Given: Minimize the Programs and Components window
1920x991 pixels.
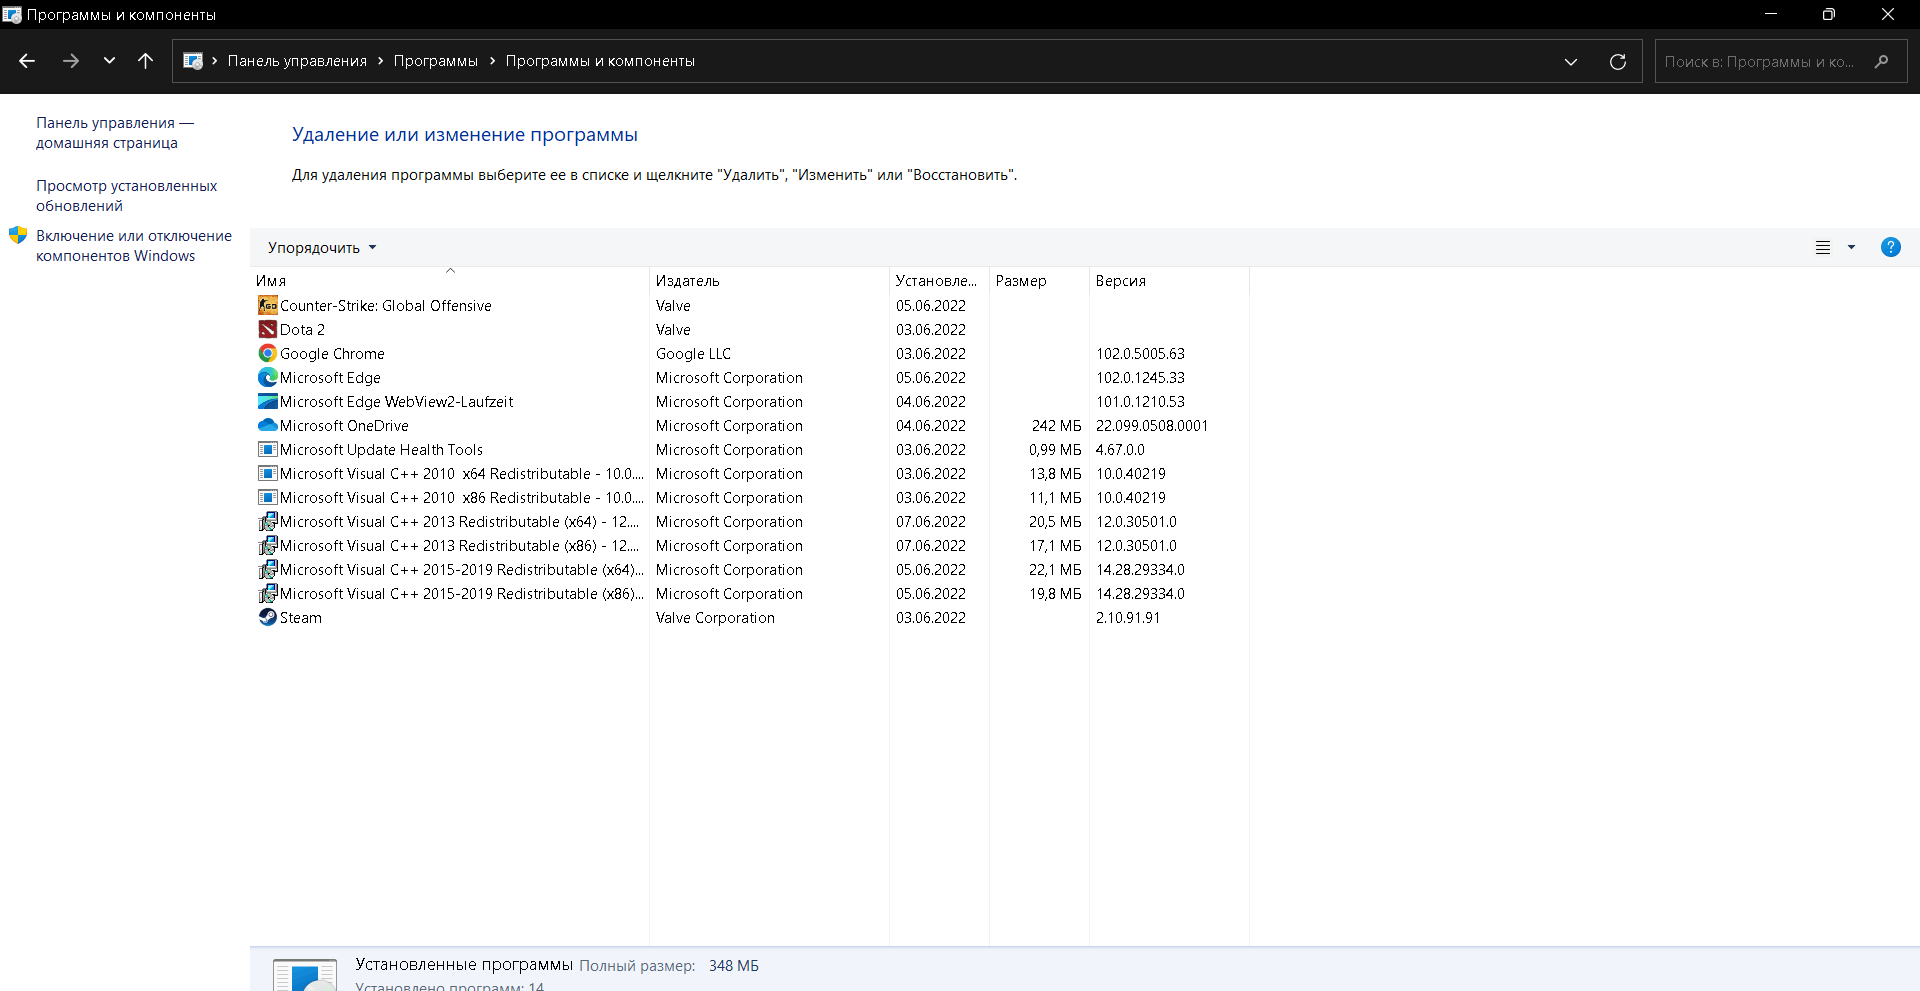Looking at the screenshot, I should point(1771,14).
